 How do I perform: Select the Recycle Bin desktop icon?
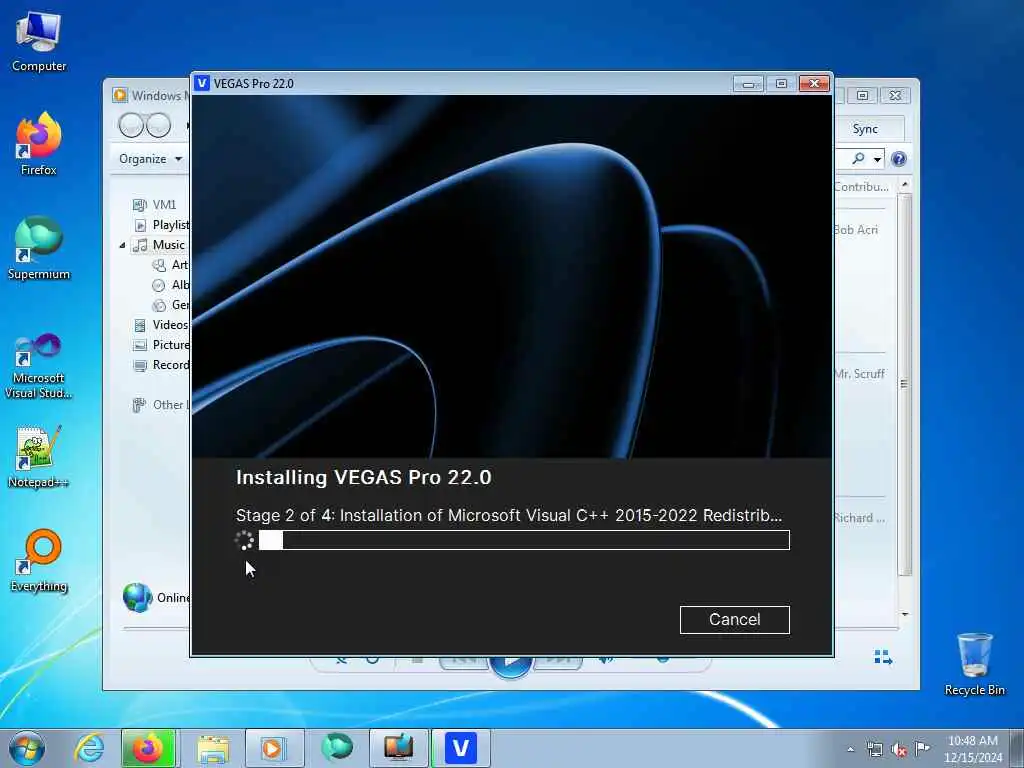click(974, 664)
